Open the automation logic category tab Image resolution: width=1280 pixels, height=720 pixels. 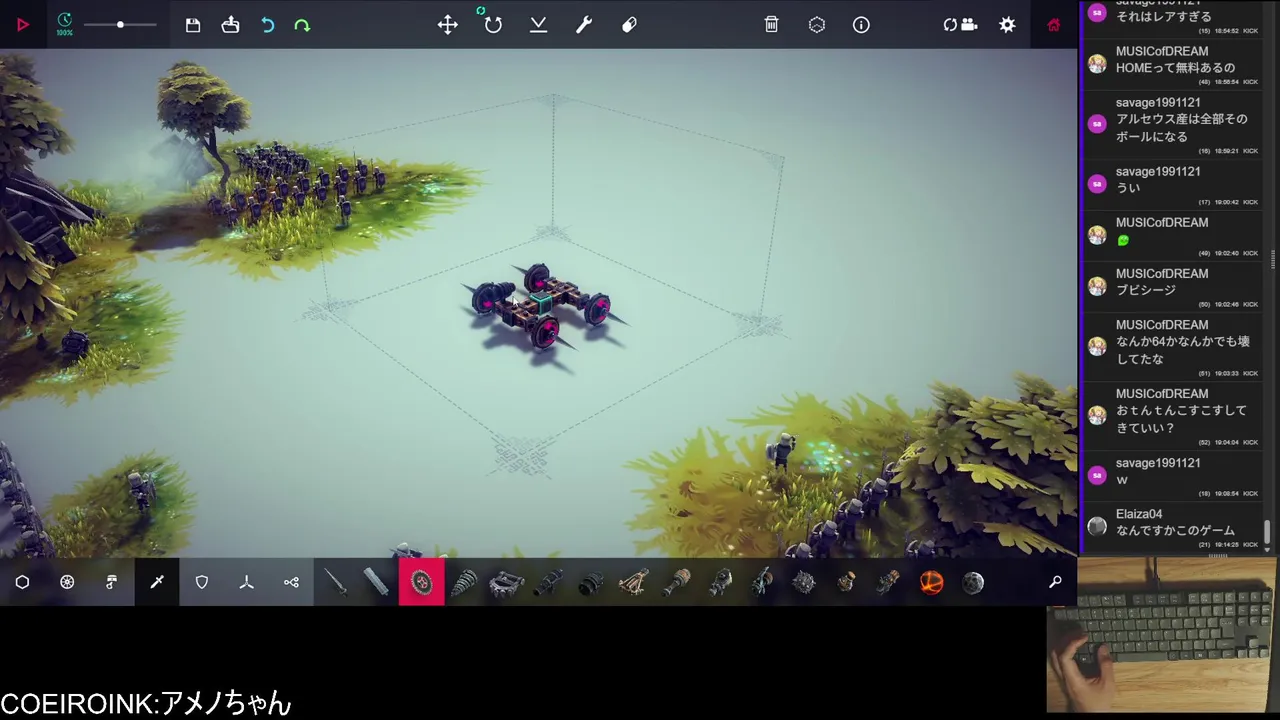[291, 582]
